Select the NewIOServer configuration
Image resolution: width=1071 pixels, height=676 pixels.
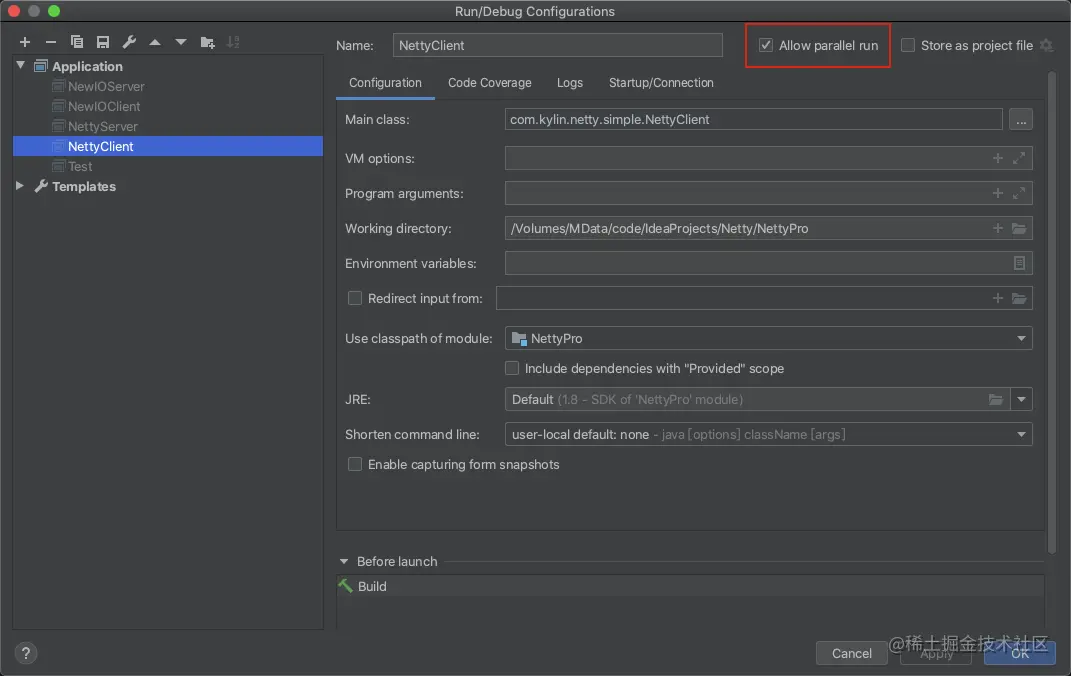tap(107, 87)
